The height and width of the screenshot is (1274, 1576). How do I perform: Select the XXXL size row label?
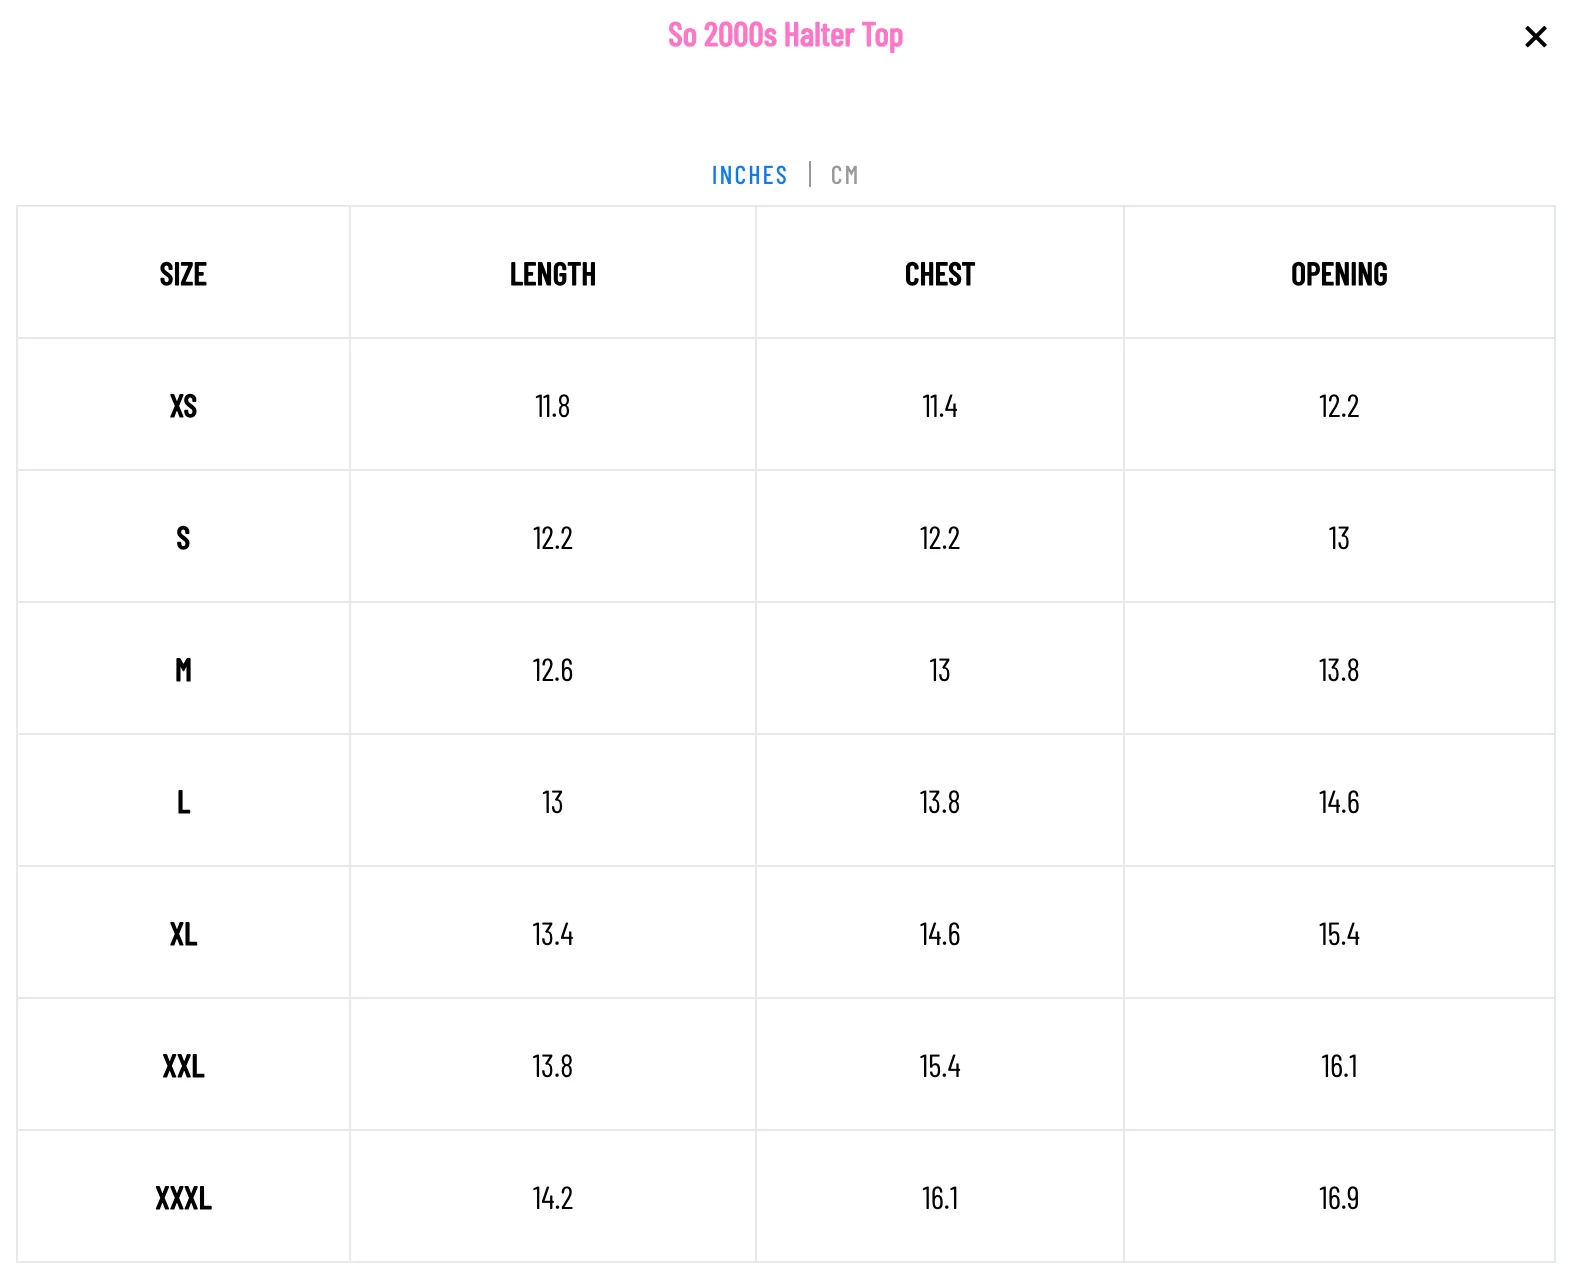pos(183,1198)
